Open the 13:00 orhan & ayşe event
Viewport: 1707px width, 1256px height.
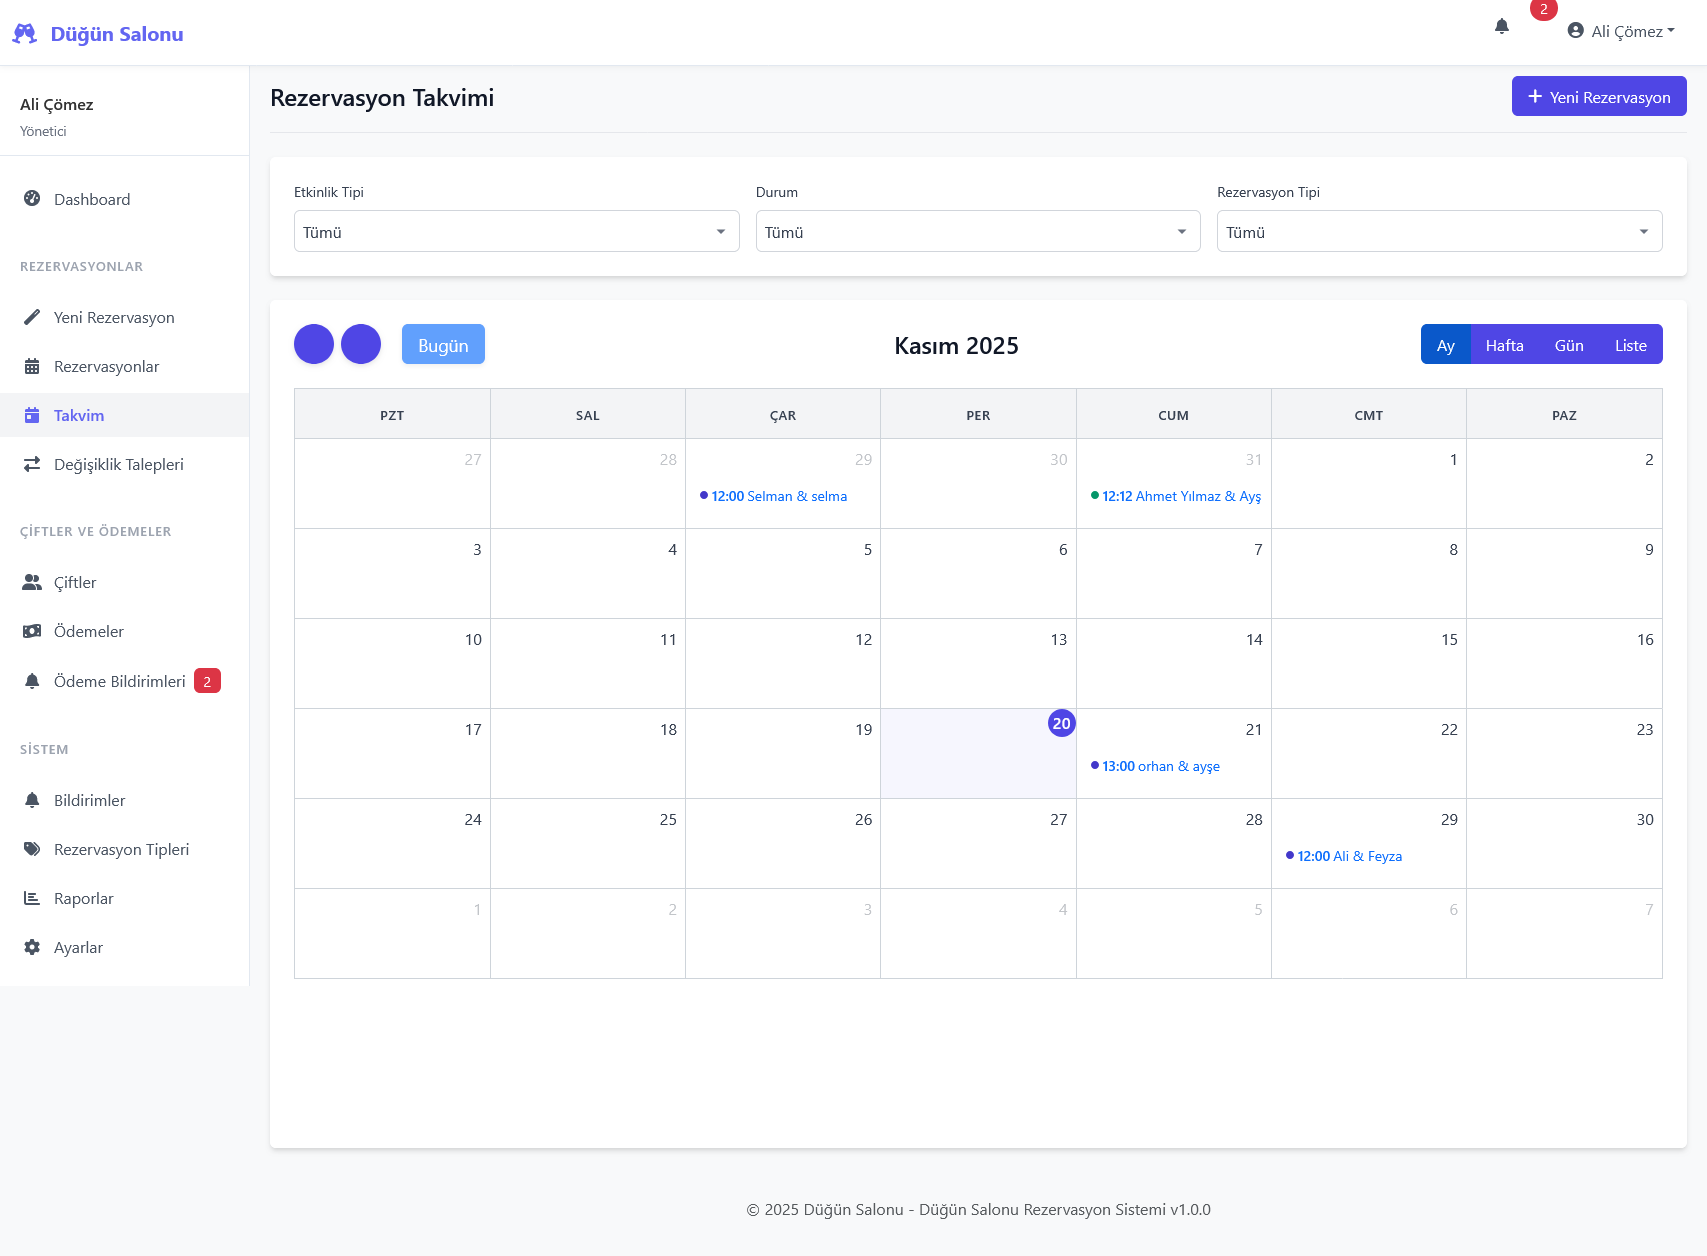pos(1160,766)
